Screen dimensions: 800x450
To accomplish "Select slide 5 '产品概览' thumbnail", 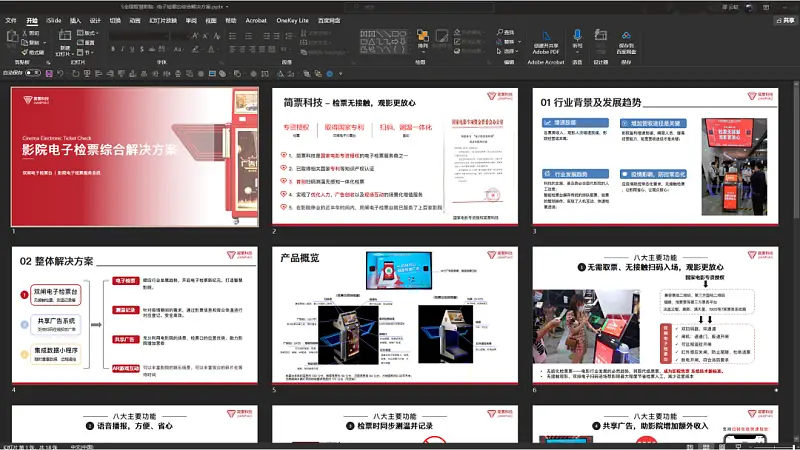I will [x=395, y=315].
